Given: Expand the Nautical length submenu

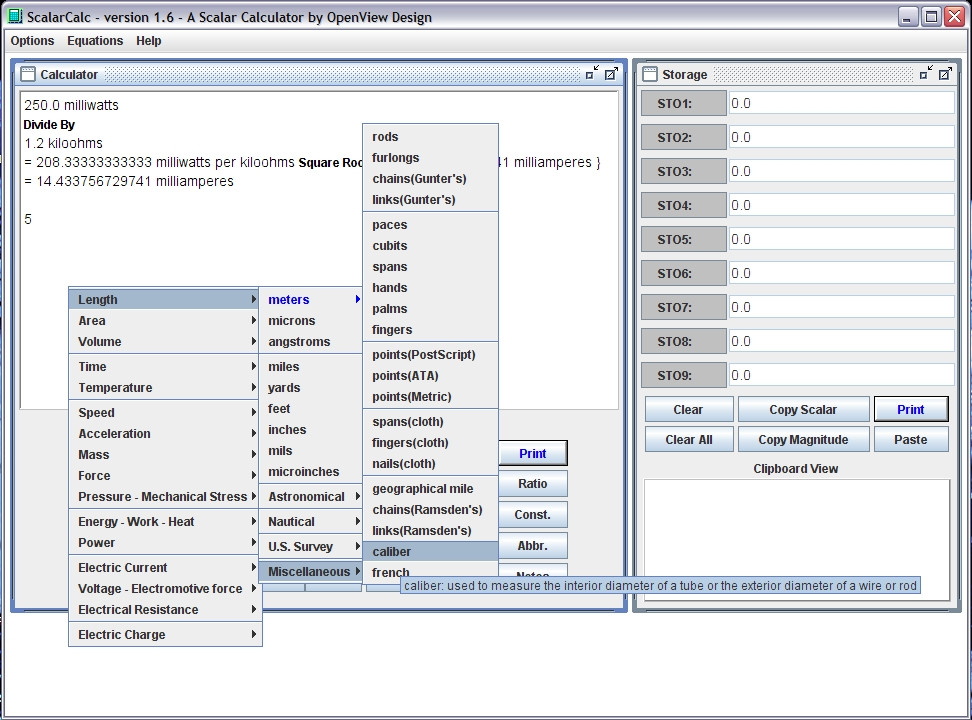Looking at the screenshot, I should [x=310, y=522].
